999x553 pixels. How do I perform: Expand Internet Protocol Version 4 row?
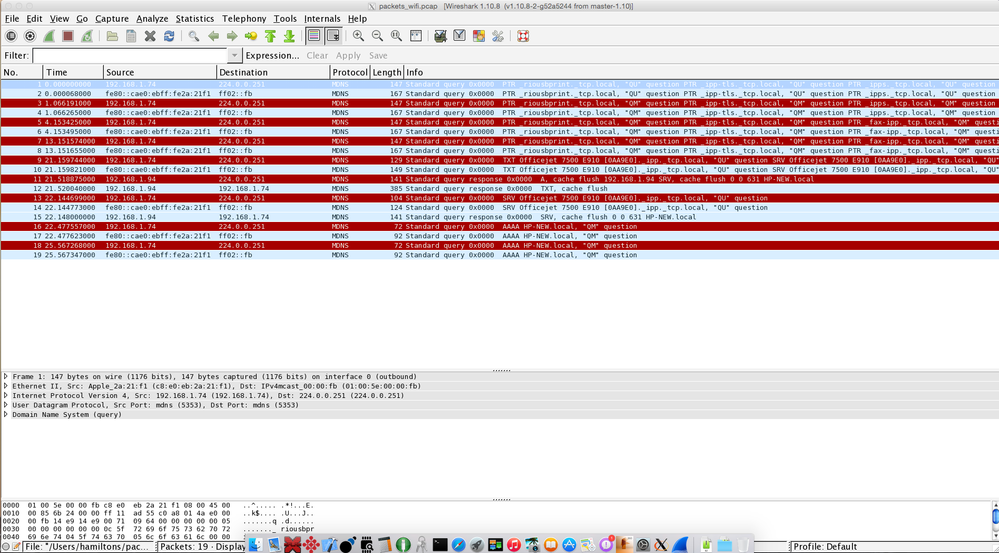(x=6, y=396)
